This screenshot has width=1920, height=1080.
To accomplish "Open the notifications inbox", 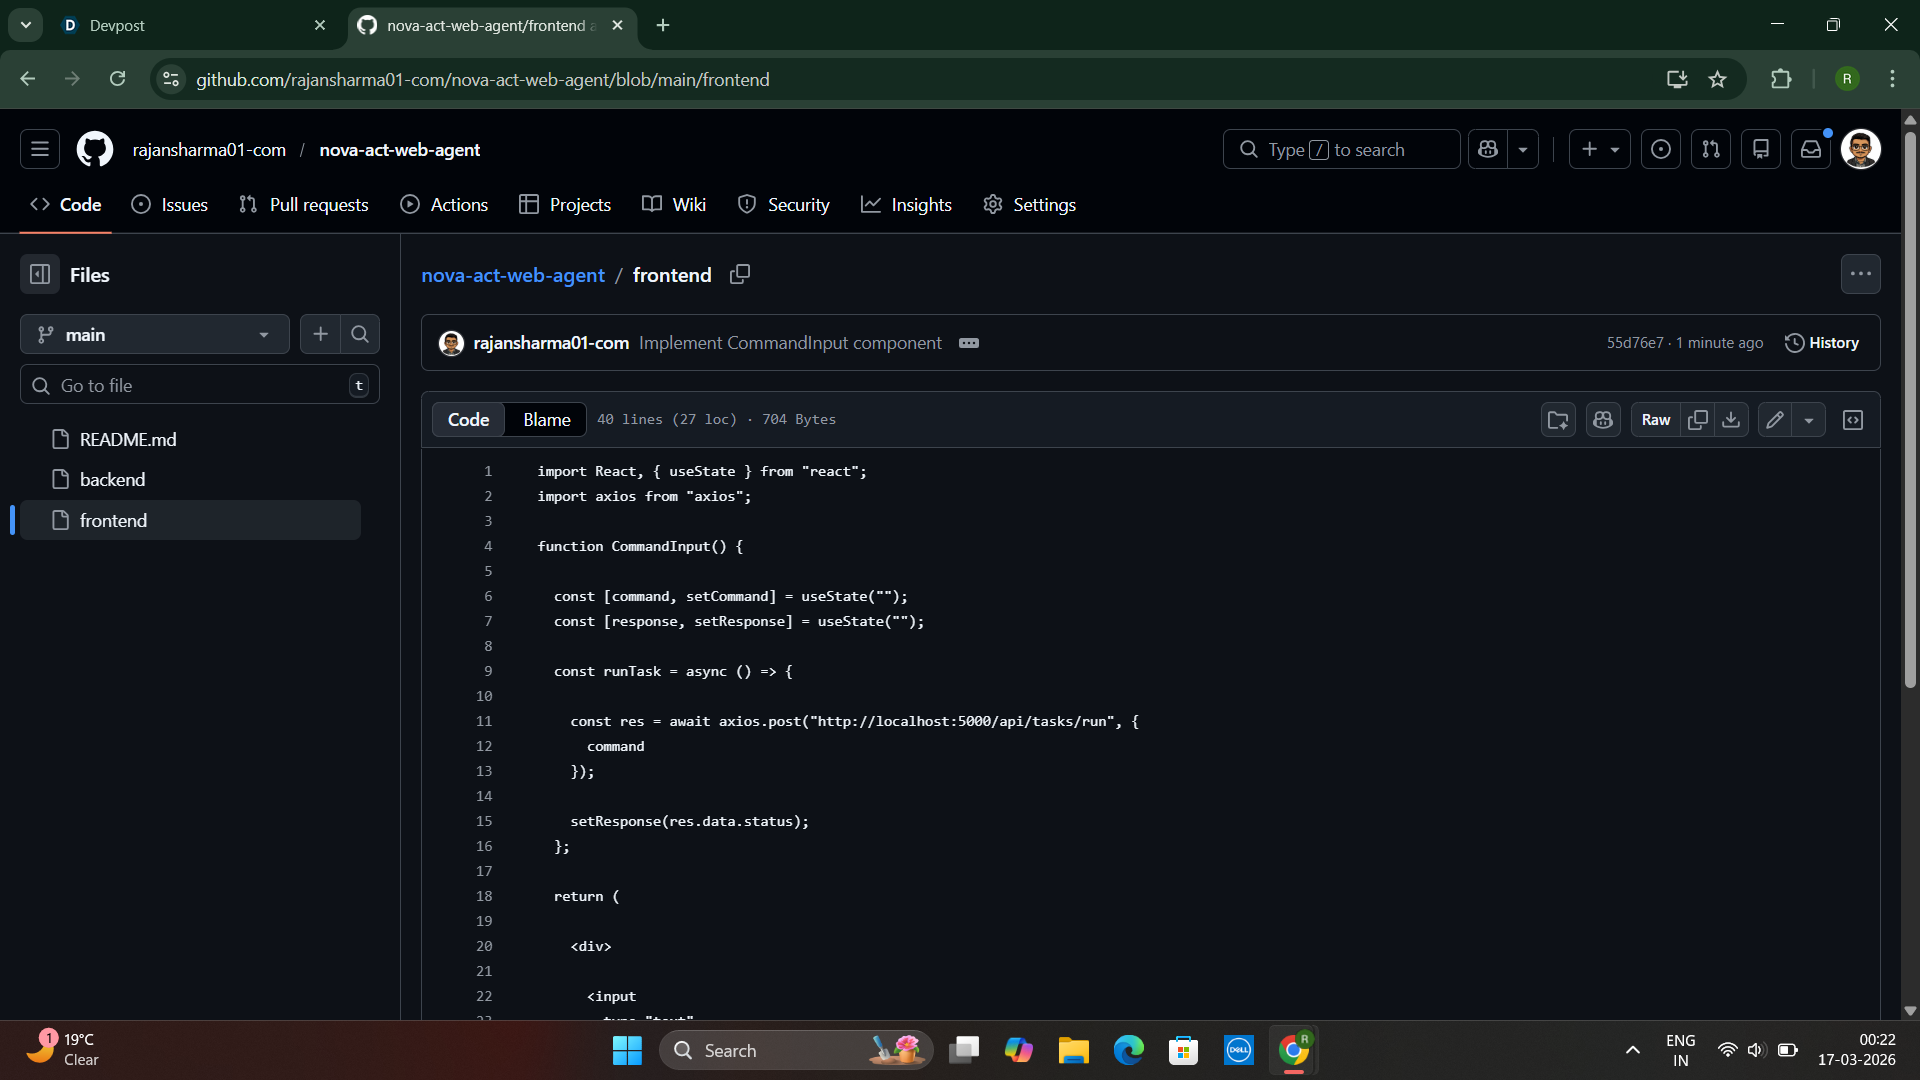I will click(x=1811, y=149).
